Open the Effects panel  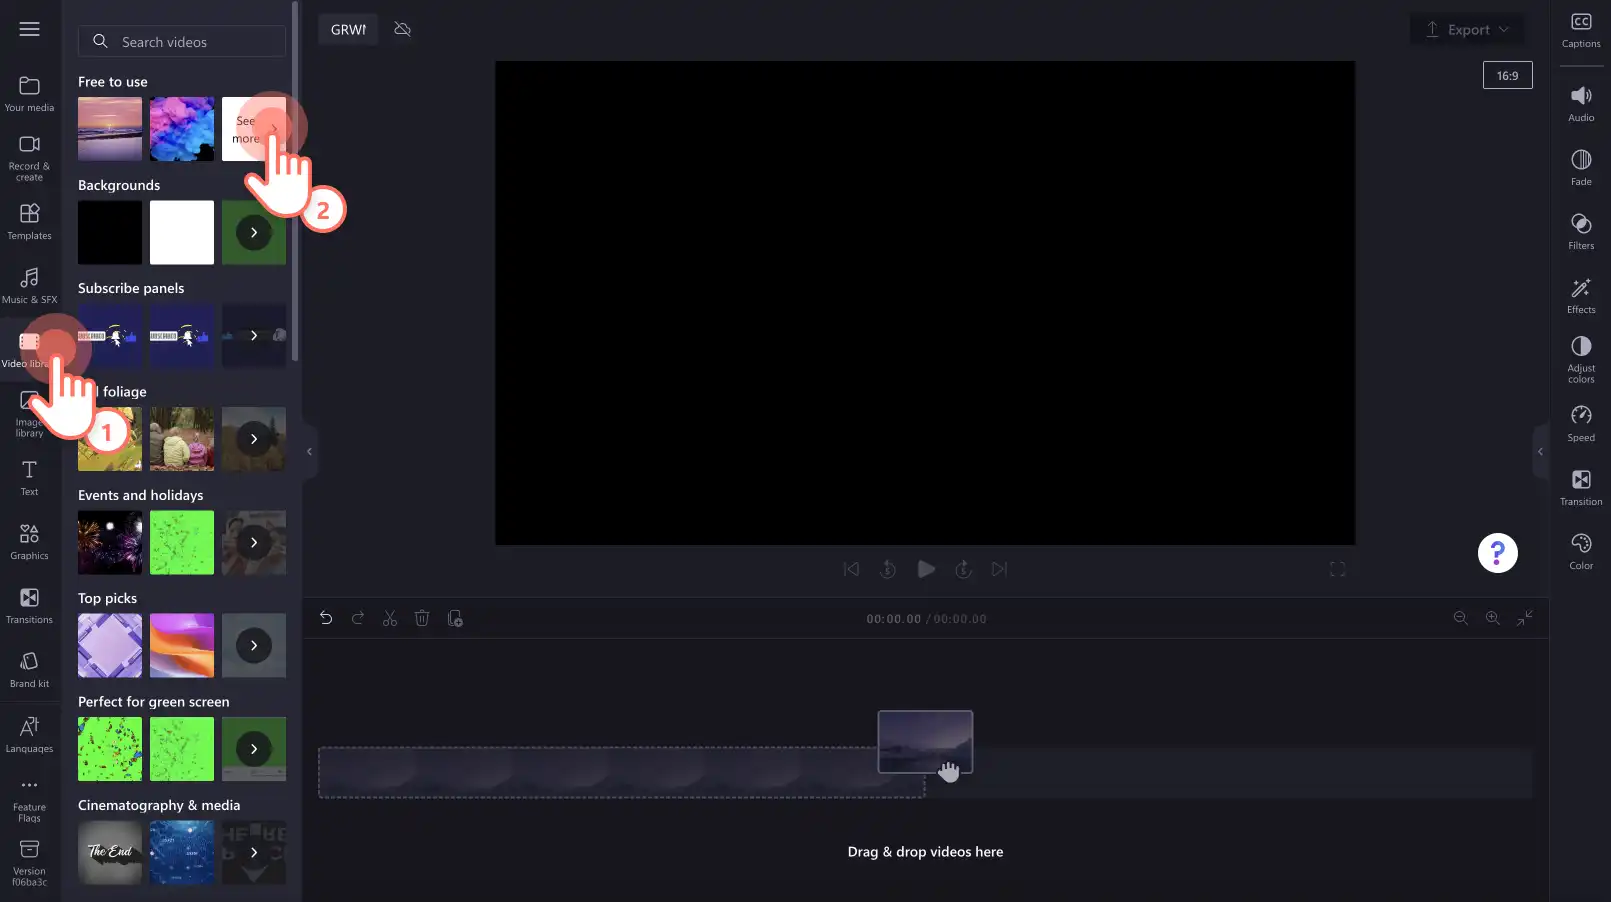pyautogui.click(x=1580, y=296)
